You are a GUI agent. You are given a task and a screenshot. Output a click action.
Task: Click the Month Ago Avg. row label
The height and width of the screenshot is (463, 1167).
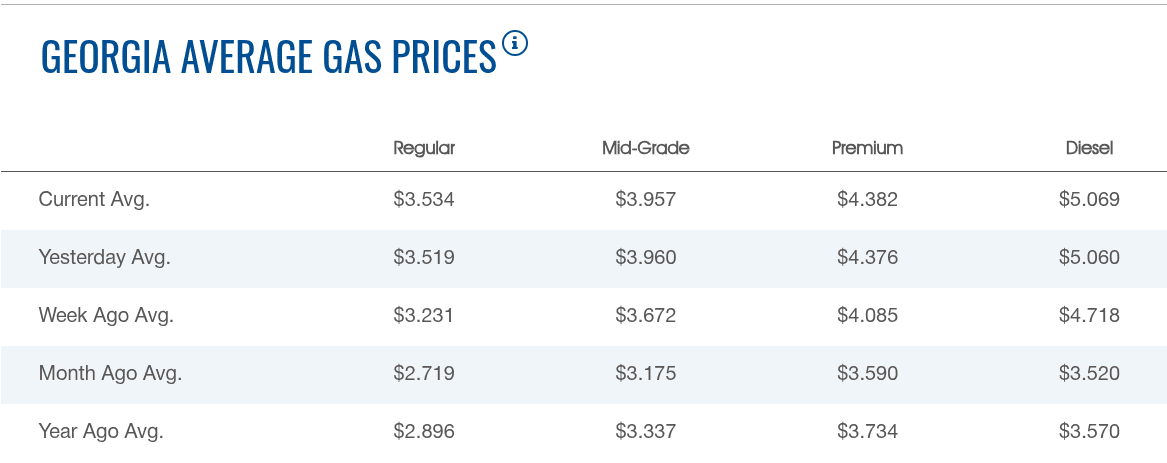tap(110, 374)
